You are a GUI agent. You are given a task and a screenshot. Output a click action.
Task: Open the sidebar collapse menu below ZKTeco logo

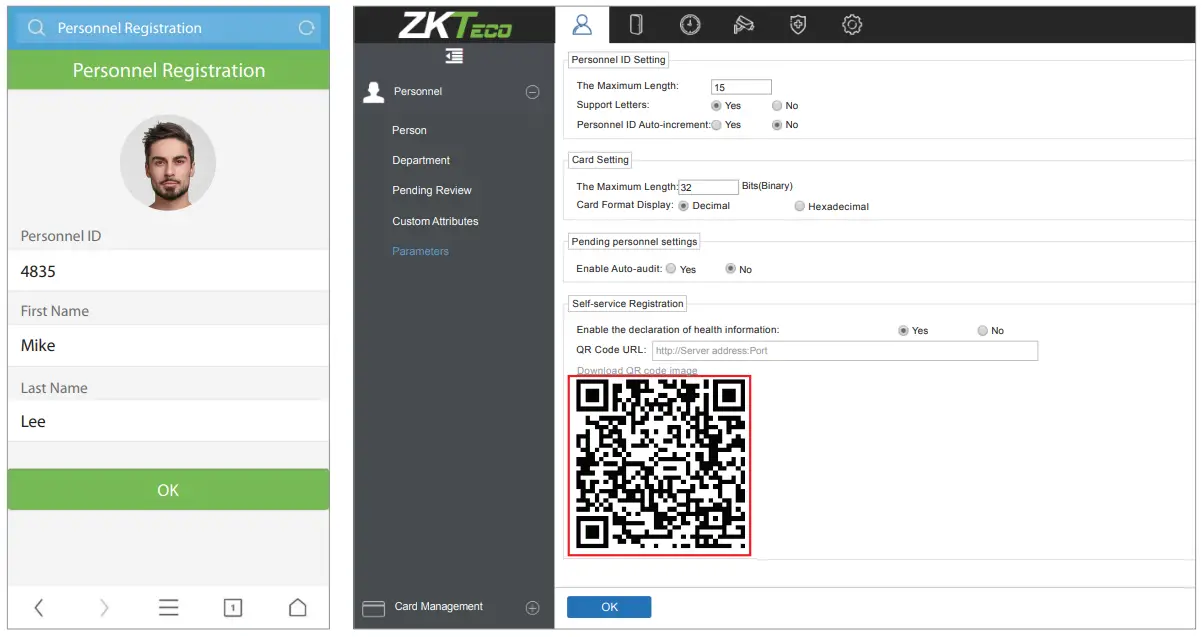[x=454, y=57]
